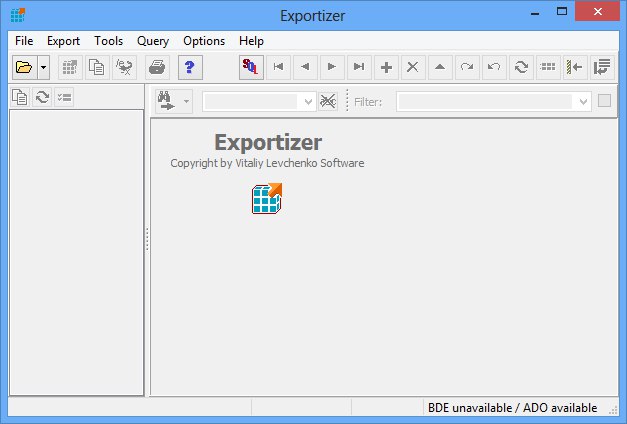This screenshot has width=627, height=424.
Task: Minimize the Exportizer window
Action: point(535,12)
